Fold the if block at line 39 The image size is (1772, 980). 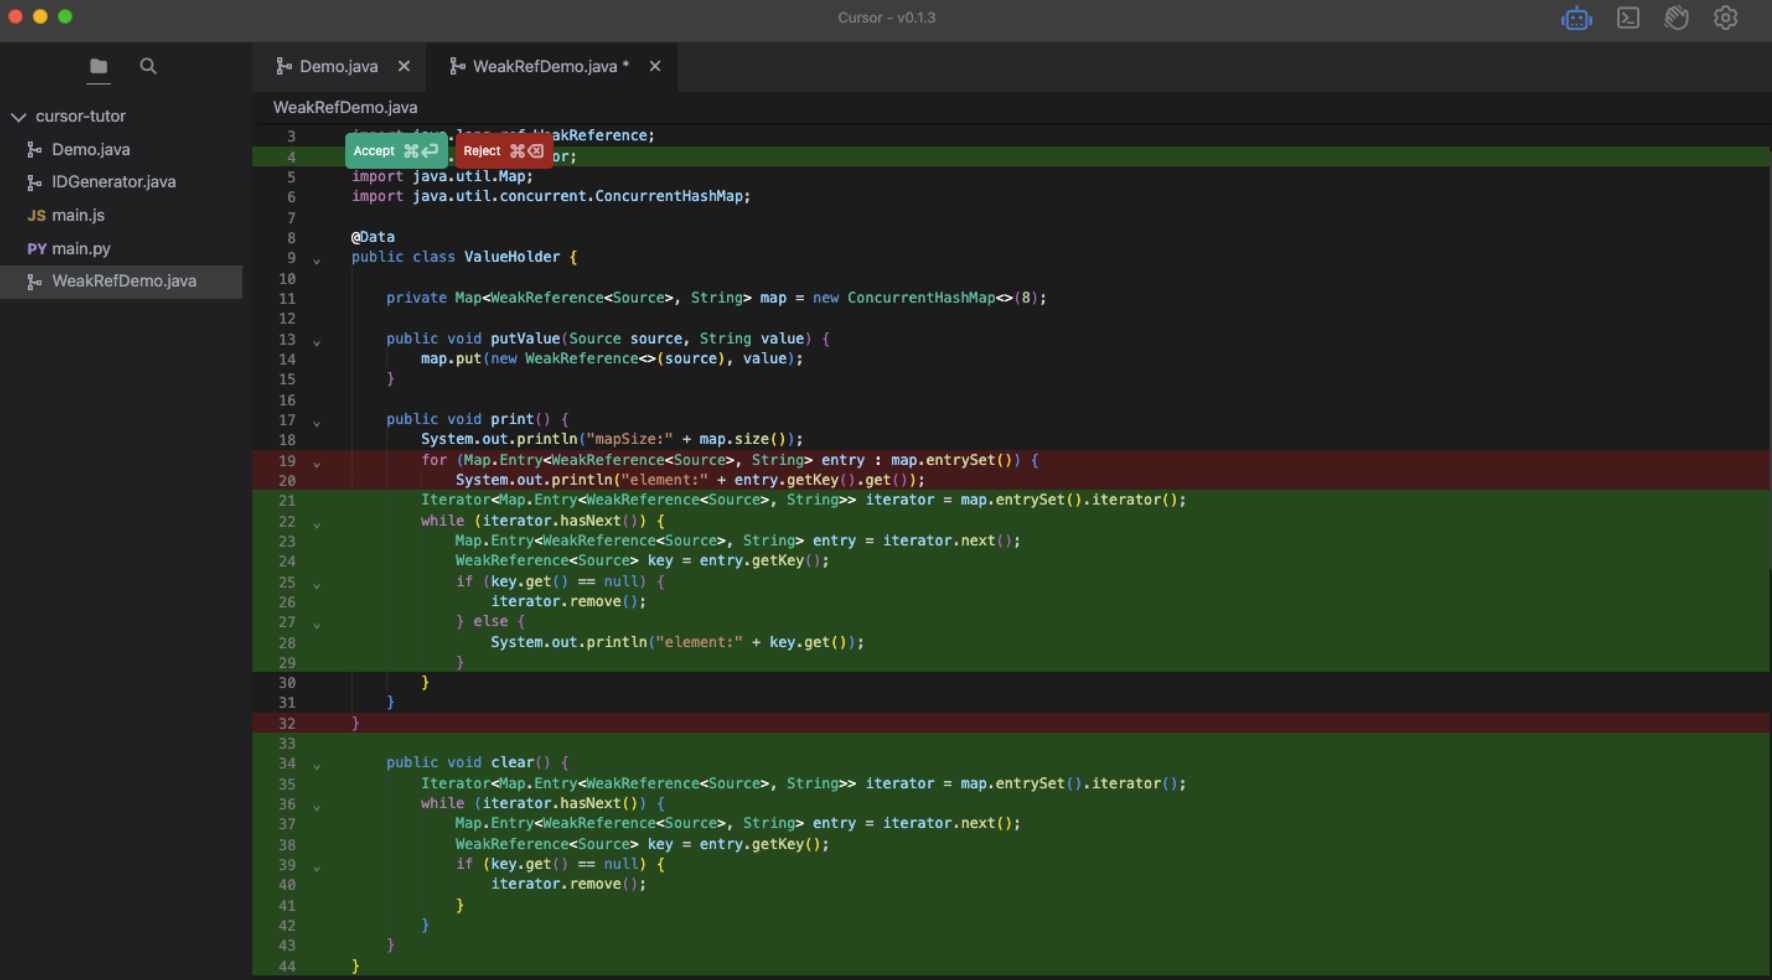pyautogui.click(x=317, y=868)
